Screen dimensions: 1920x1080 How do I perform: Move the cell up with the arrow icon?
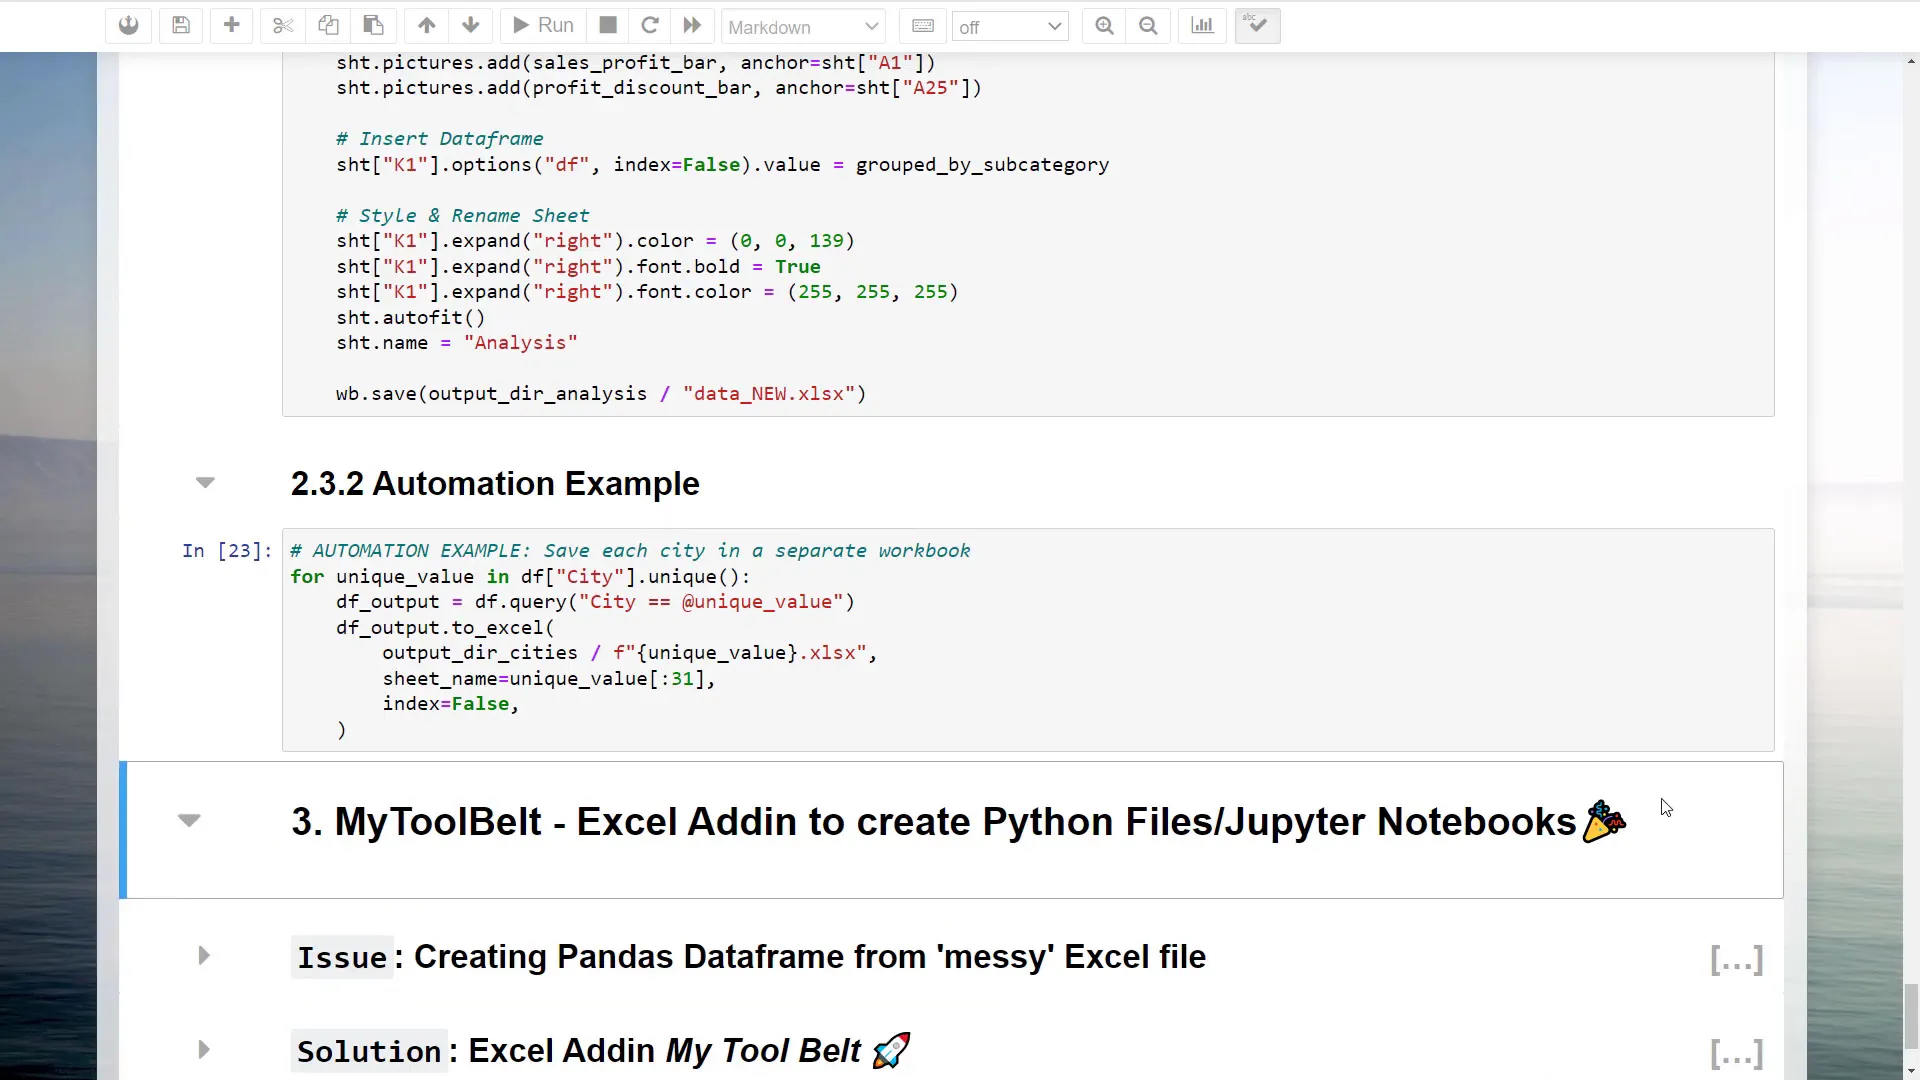(x=427, y=26)
